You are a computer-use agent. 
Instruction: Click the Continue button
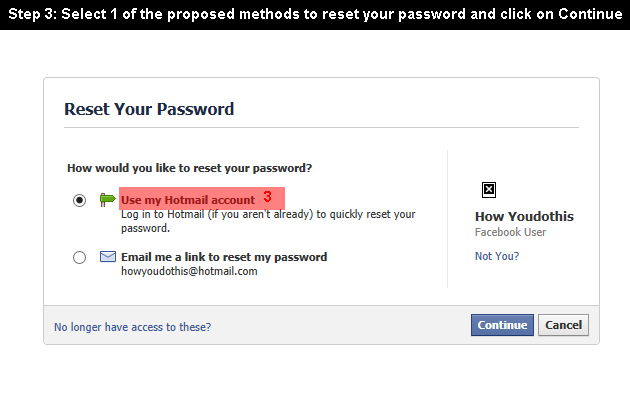pos(502,325)
